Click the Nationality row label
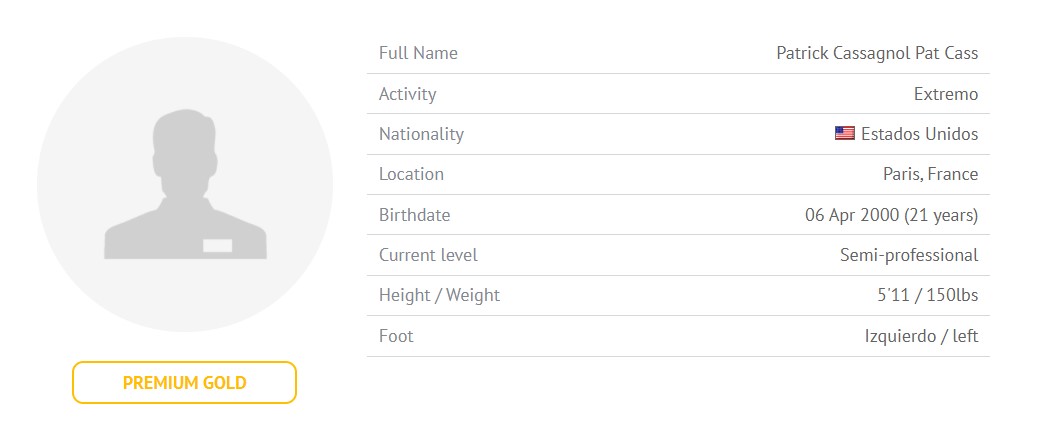 coord(421,134)
